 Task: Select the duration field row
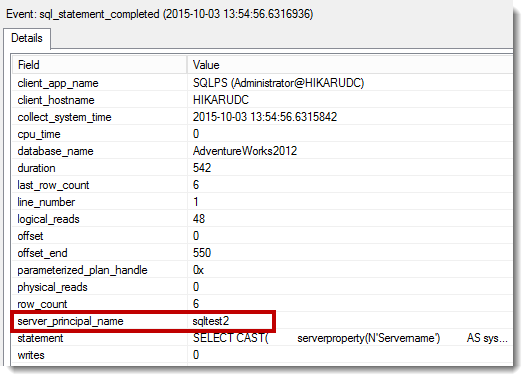point(263,168)
